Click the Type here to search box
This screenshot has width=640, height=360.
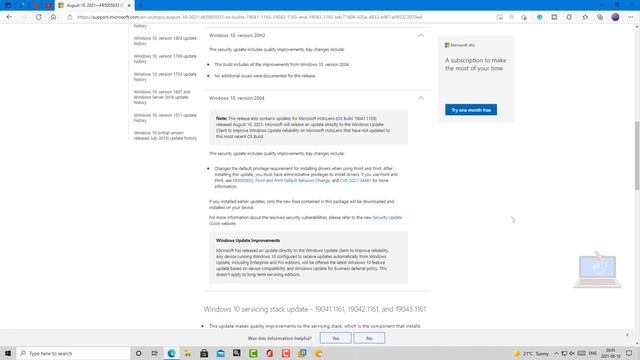pos(73,353)
